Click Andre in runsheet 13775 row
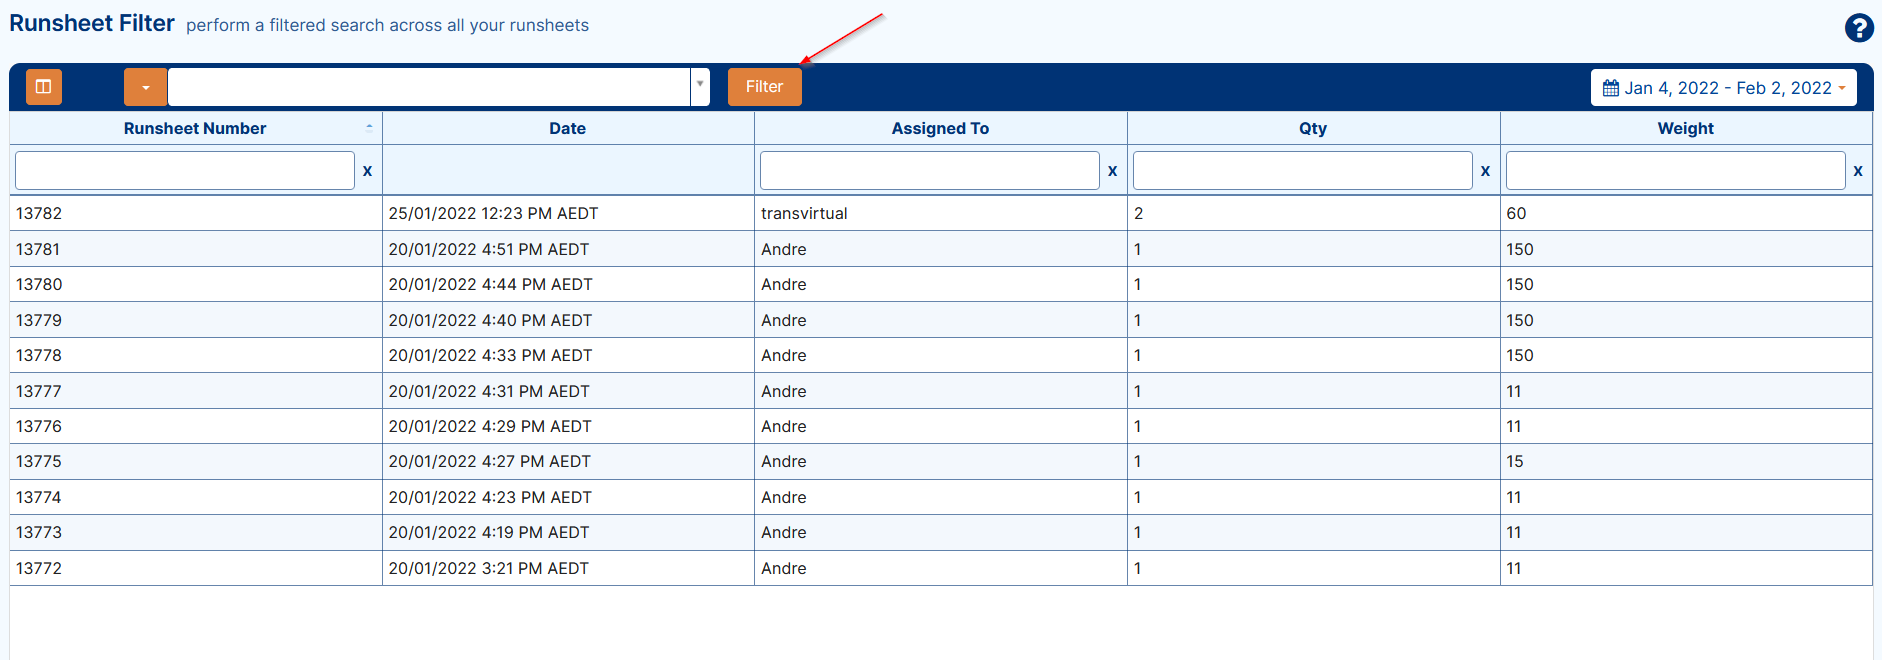This screenshot has width=1882, height=660. coord(783,461)
